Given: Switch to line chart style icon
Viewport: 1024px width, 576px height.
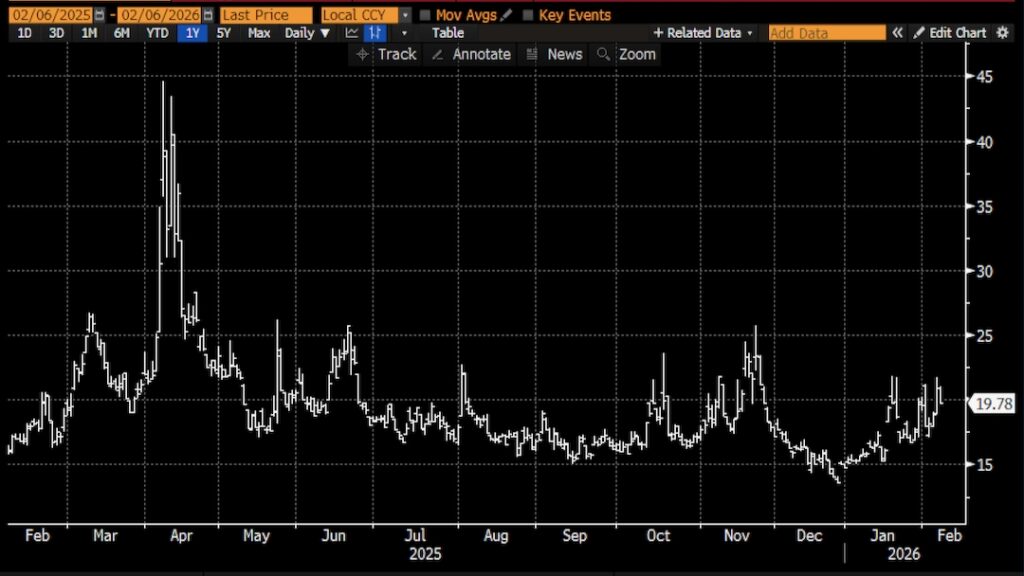Looking at the screenshot, I should tap(352, 33).
